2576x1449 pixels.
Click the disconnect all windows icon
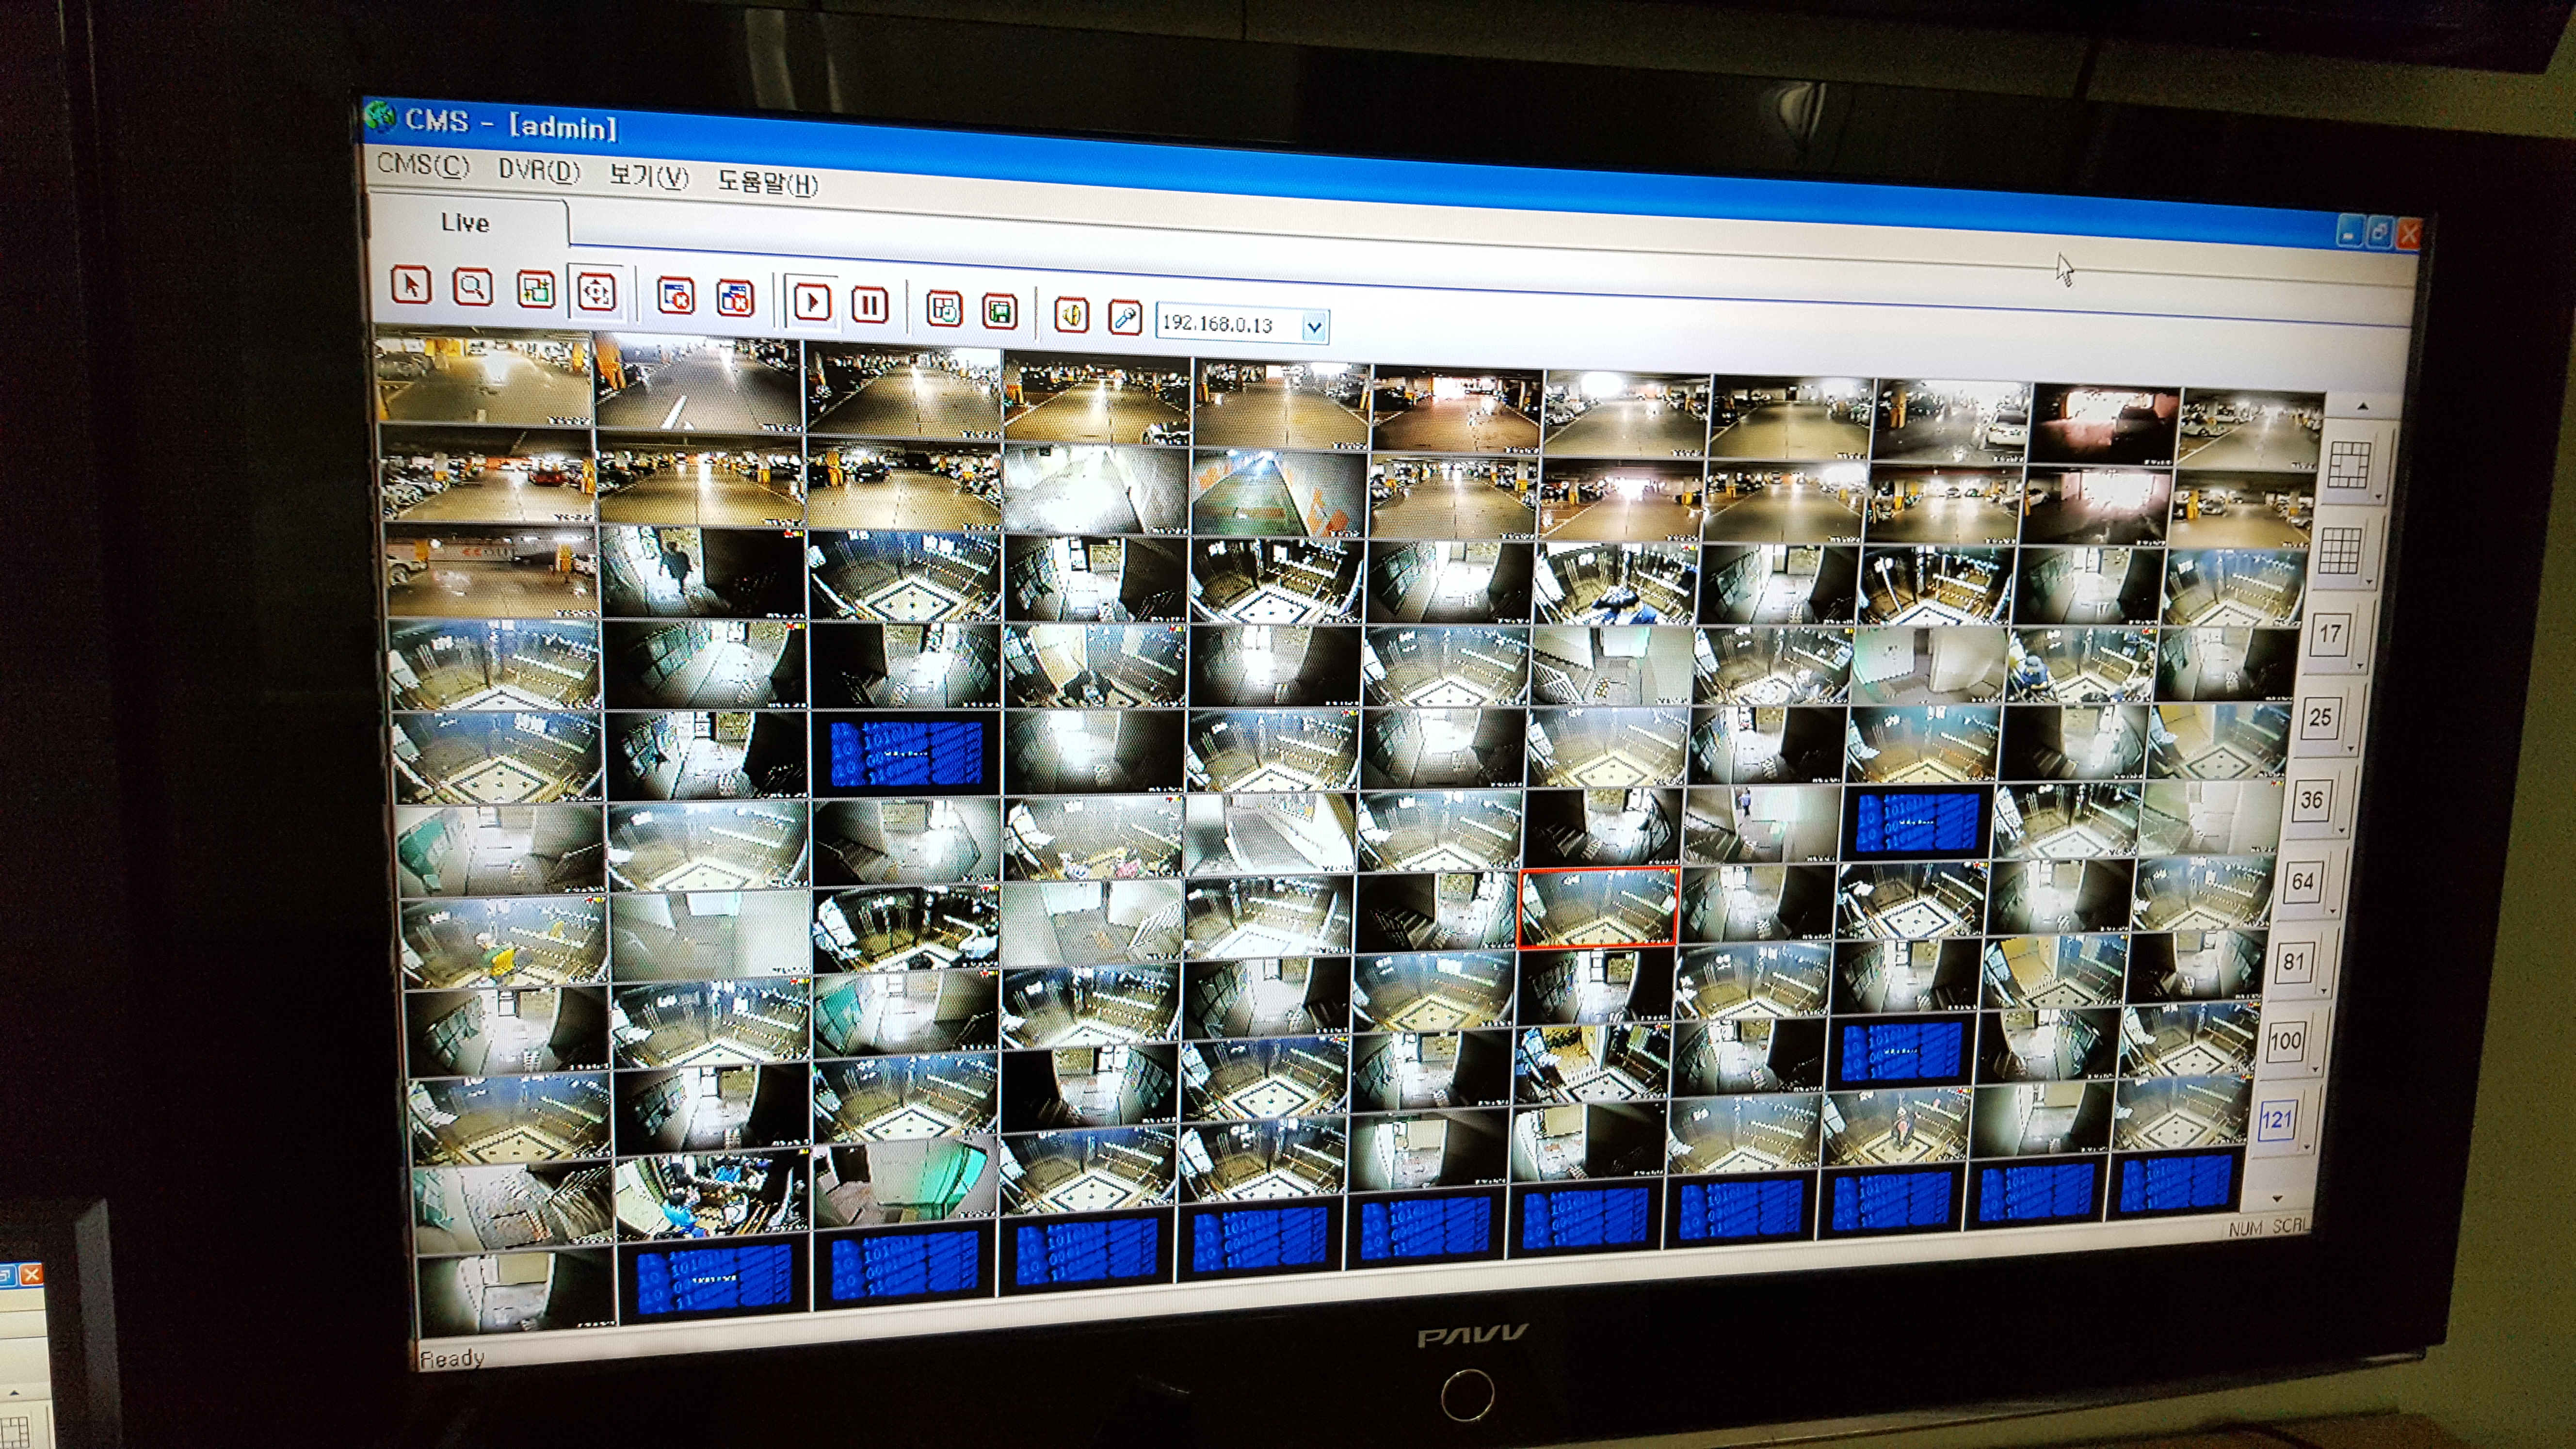point(735,298)
